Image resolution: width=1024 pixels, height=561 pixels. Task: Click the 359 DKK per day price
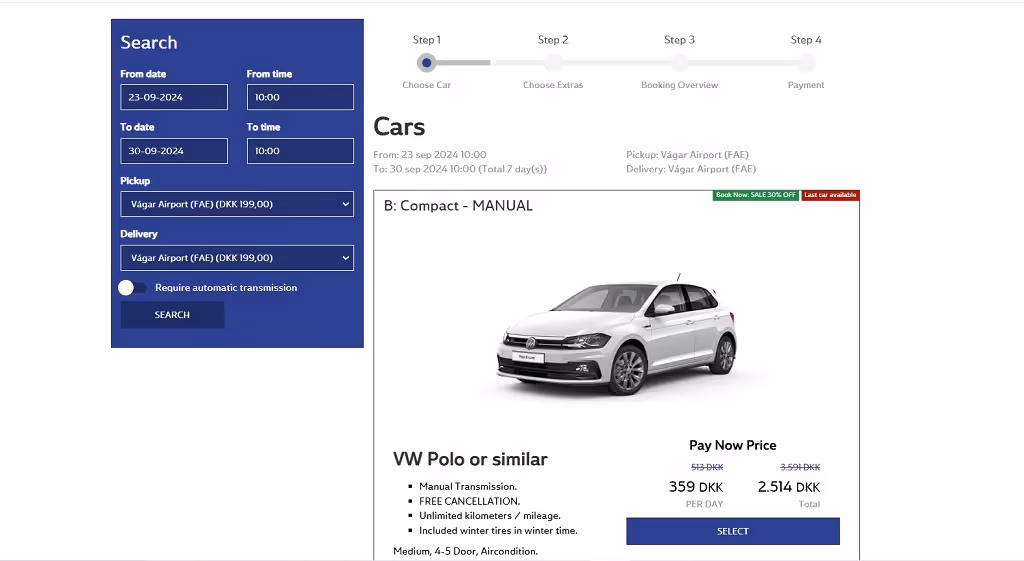pos(696,487)
